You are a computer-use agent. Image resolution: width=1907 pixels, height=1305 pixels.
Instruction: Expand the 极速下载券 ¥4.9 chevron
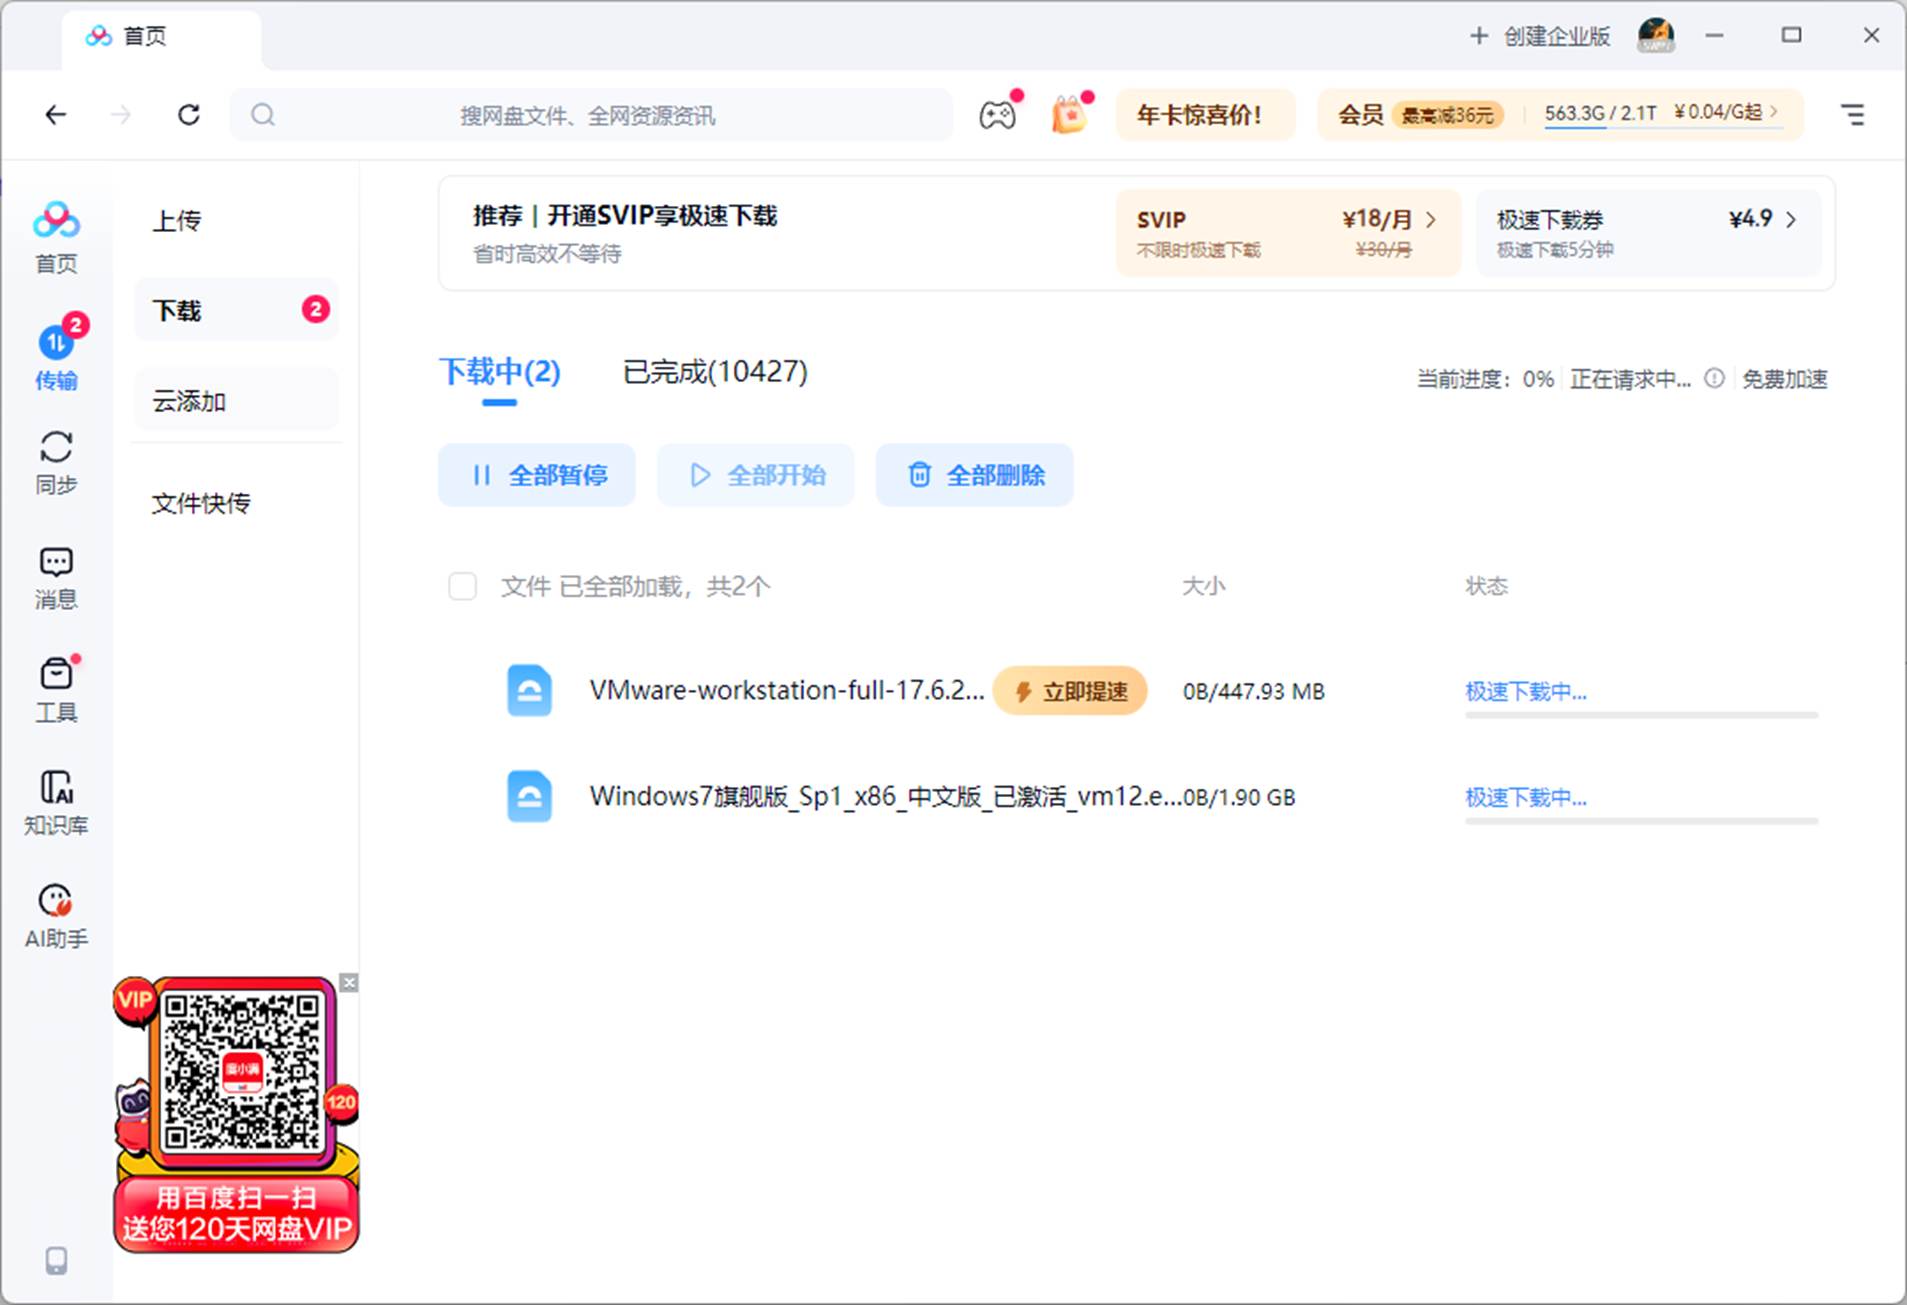click(x=1791, y=219)
